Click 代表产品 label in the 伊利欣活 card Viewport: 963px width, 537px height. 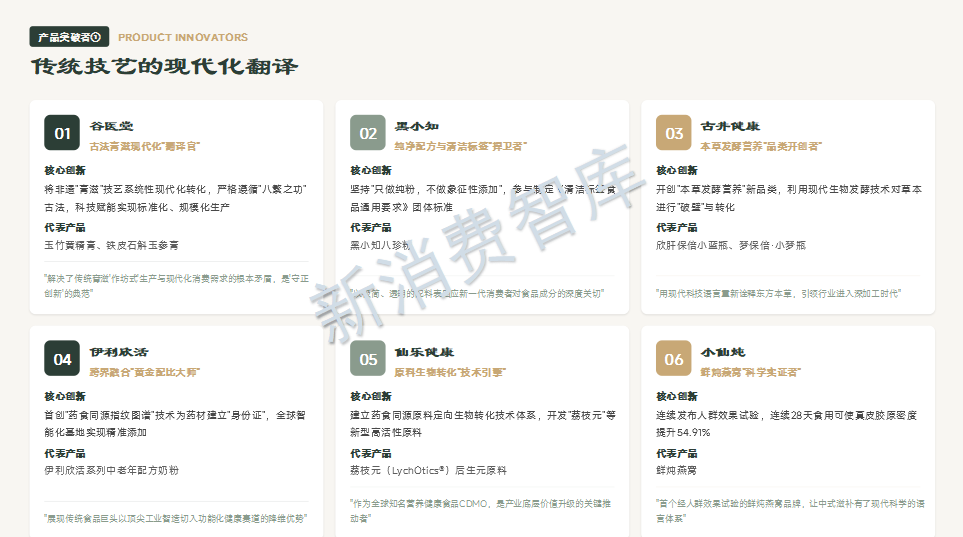(x=64, y=453)
